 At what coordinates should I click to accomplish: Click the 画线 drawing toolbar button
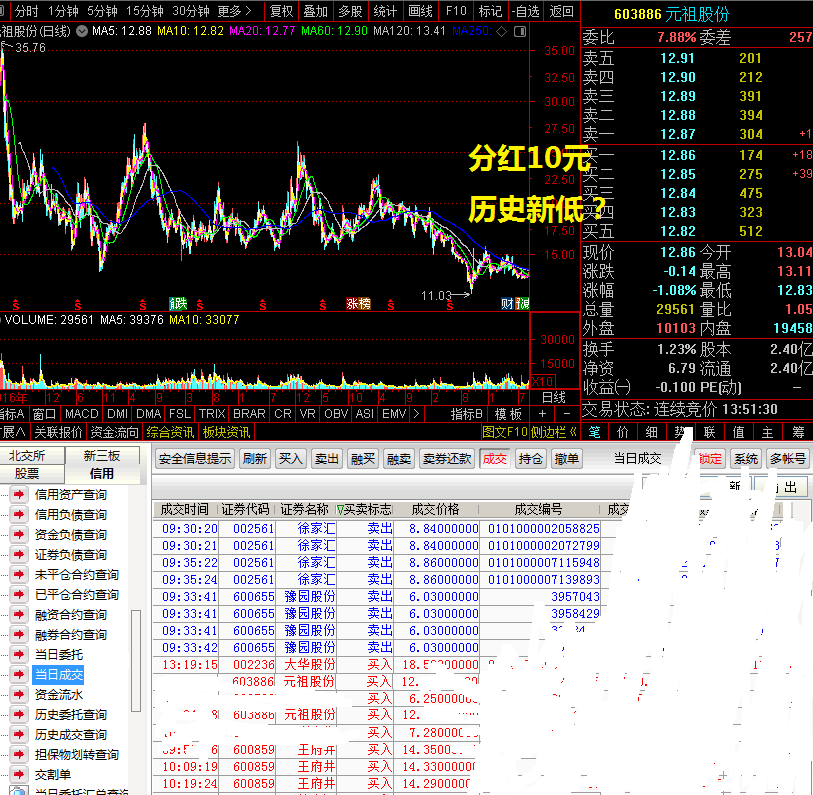(x=420, y=11)
